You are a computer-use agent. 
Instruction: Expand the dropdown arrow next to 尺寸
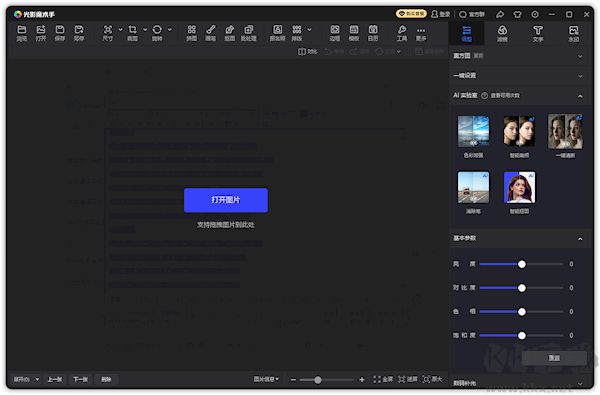click(120, 29)
